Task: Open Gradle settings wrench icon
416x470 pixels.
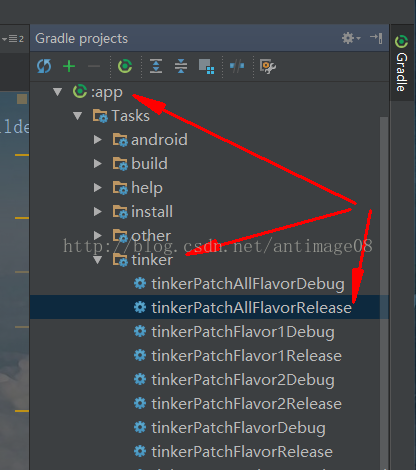Action: pyautogui.click(x=268, y=66)
